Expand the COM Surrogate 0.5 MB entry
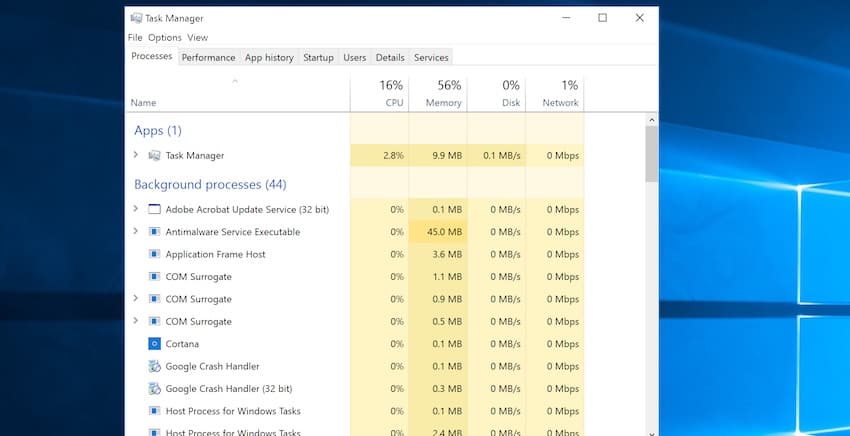The image size is (850, 436). coord(136,320)
